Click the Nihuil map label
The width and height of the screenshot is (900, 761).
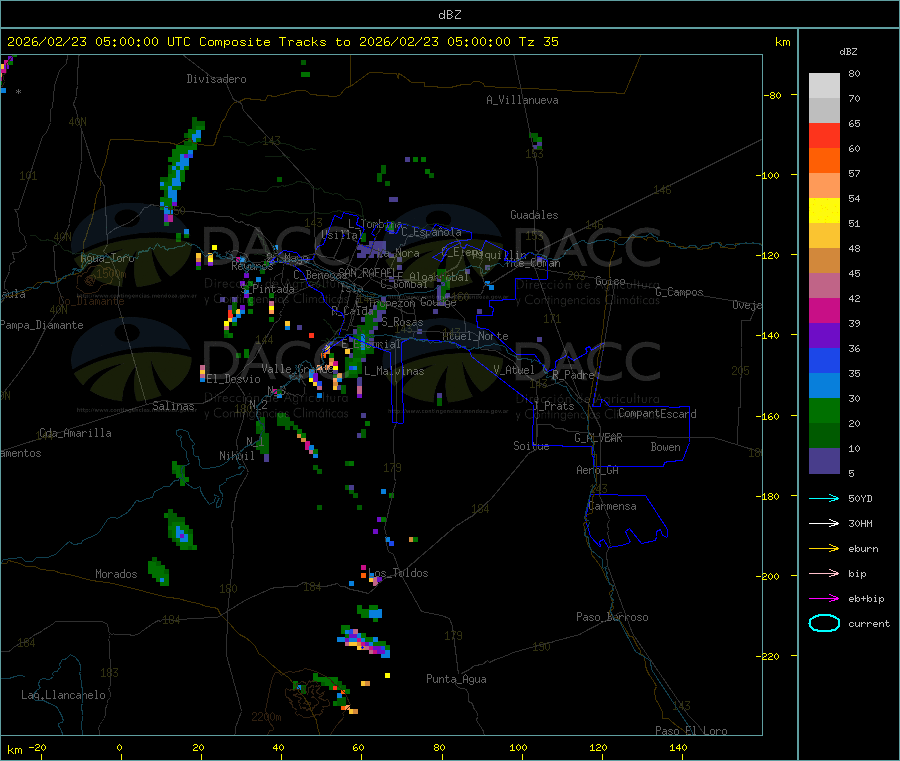click(x=237, y=456)
